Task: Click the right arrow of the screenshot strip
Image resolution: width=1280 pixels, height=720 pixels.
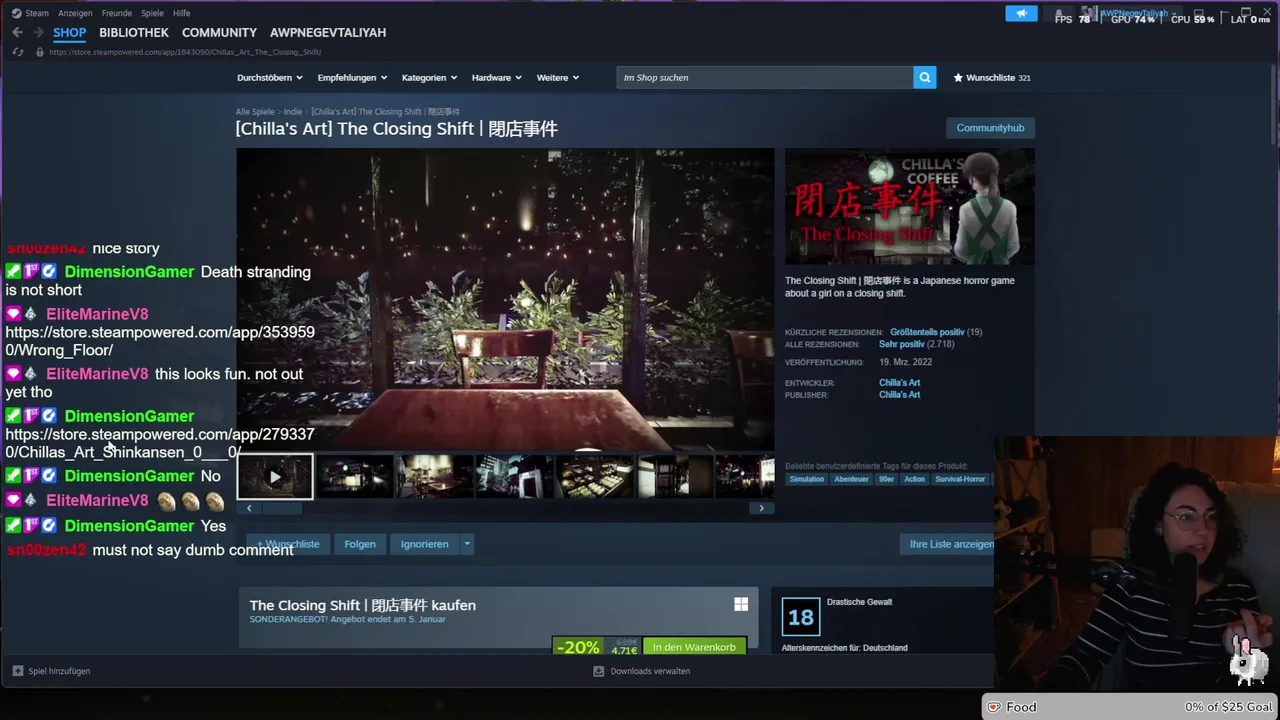Action: coord(761,508)
